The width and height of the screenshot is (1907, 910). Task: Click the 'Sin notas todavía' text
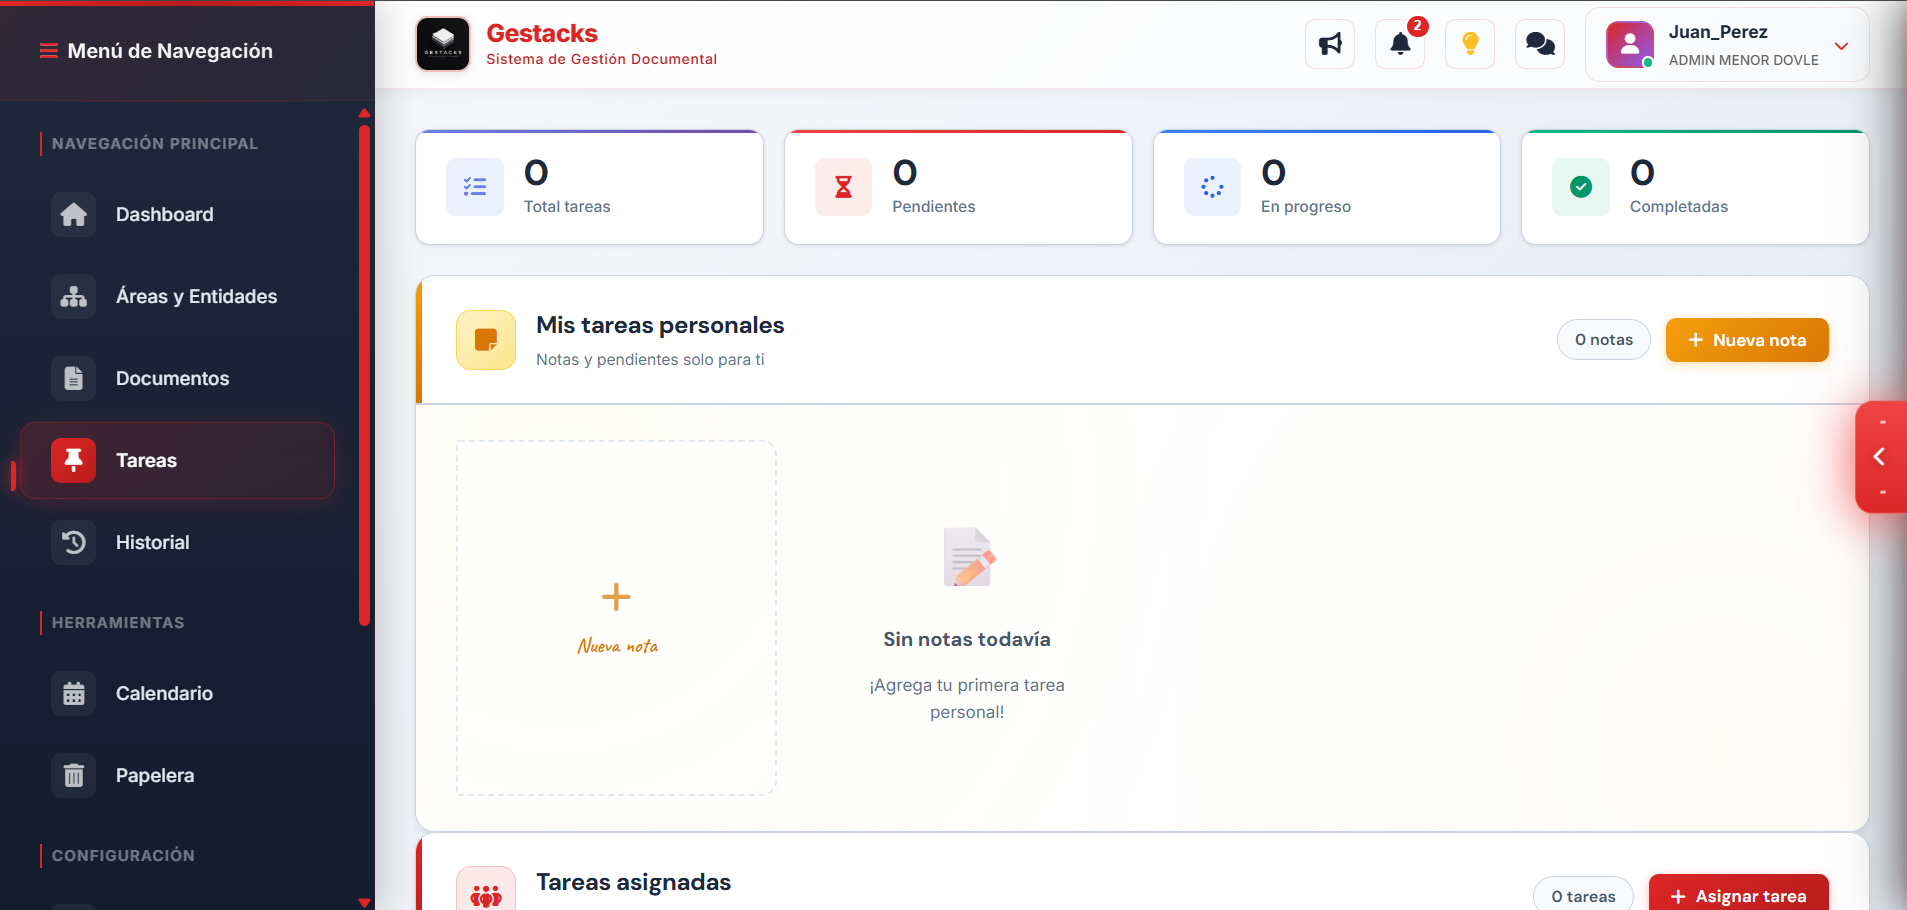tap(967, 639)
